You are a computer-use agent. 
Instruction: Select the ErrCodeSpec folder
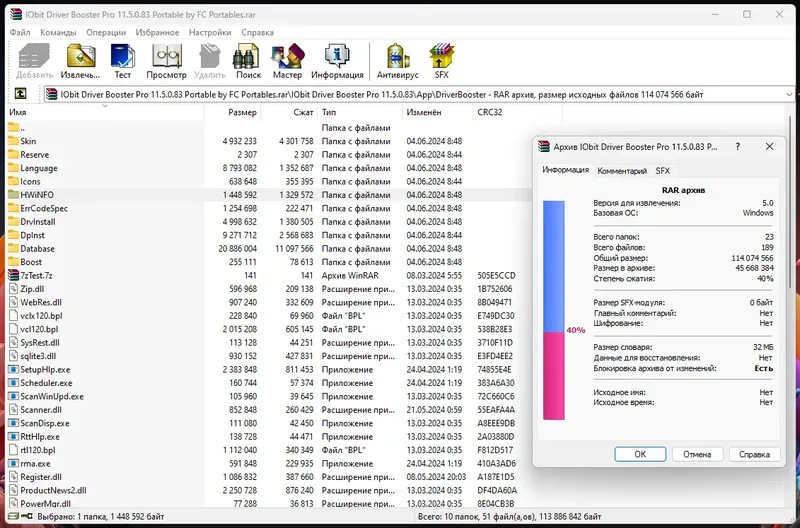pos(44,208)
